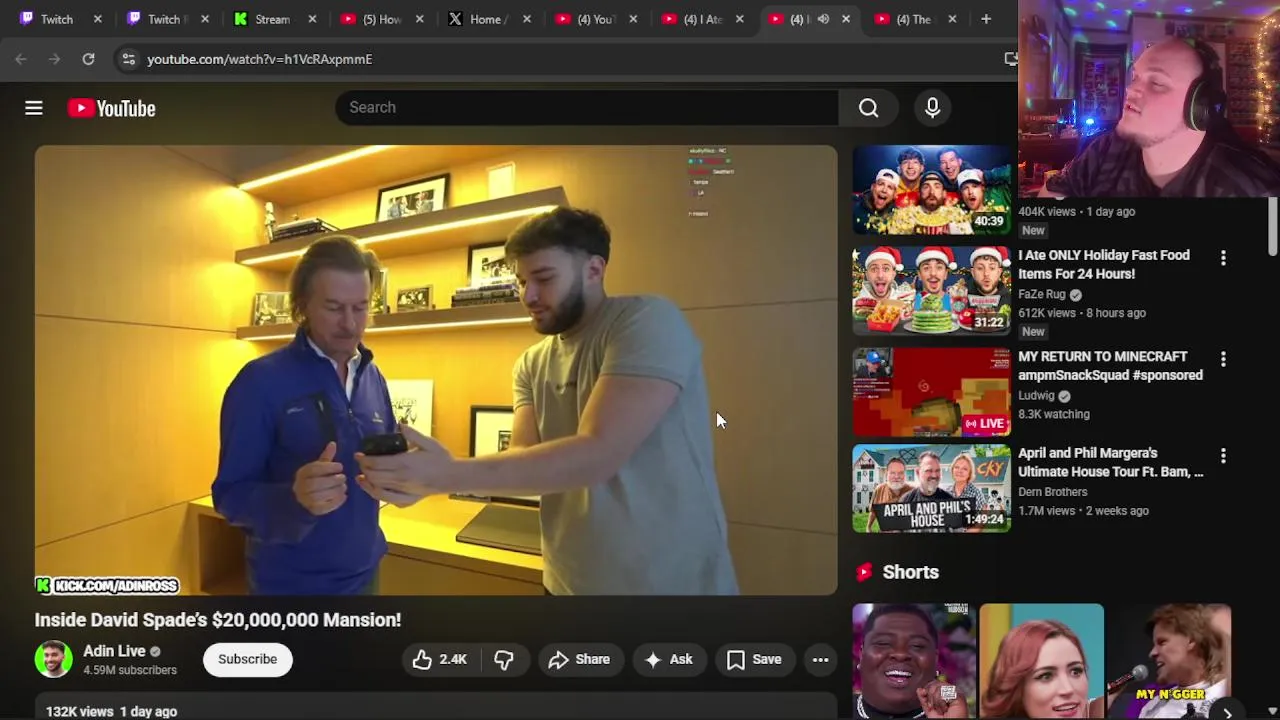The image size is (1280, 720).
Task: Close the Stream Kick tab
Action: click(x=312, y=19)
